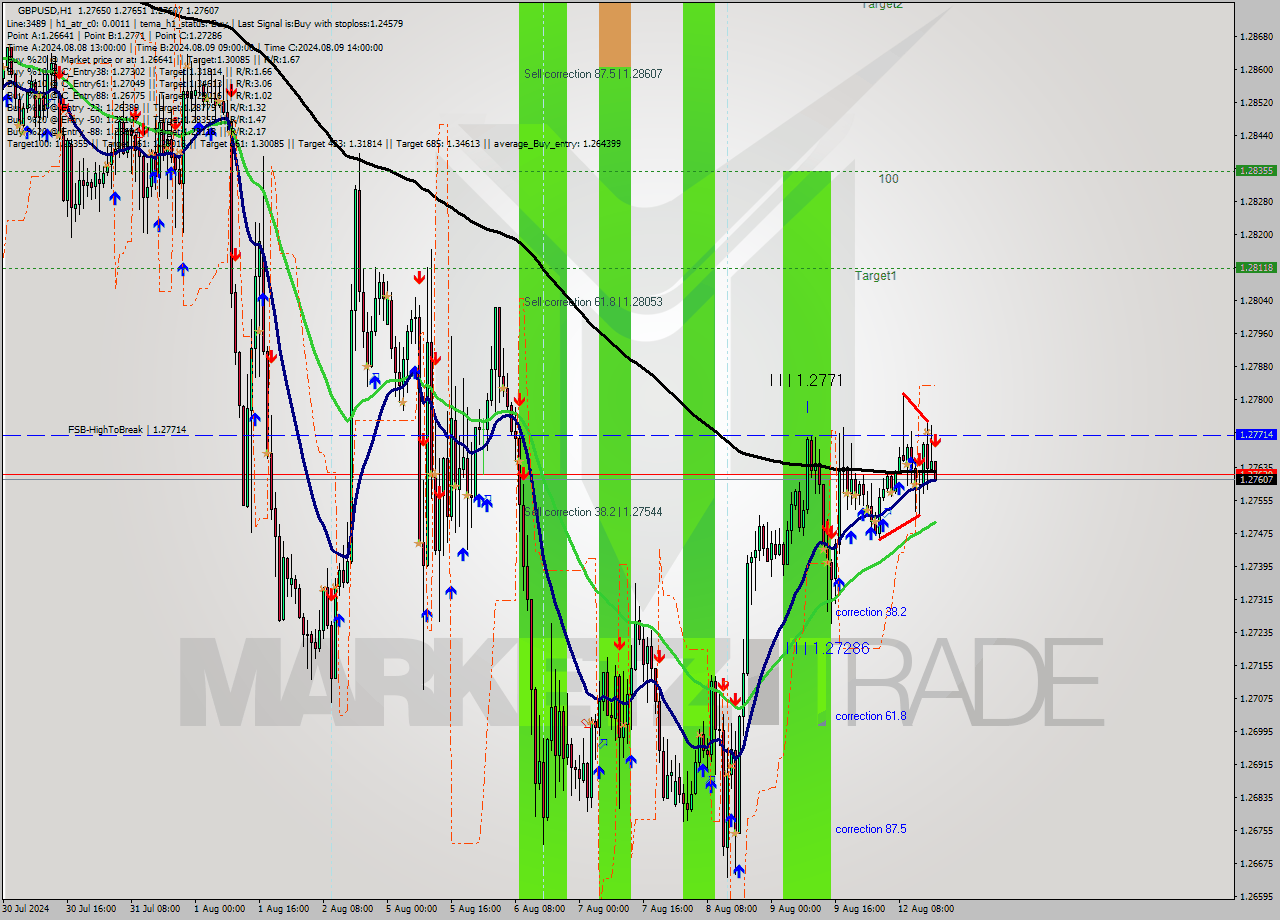
Task: Click the 1.28600 price axis value
Action: 1255,70
